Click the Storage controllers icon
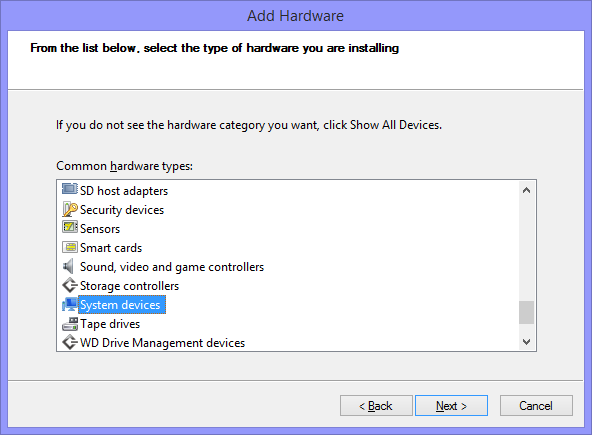The width and height of the screenshot is (592, 435). pos(69,285)
